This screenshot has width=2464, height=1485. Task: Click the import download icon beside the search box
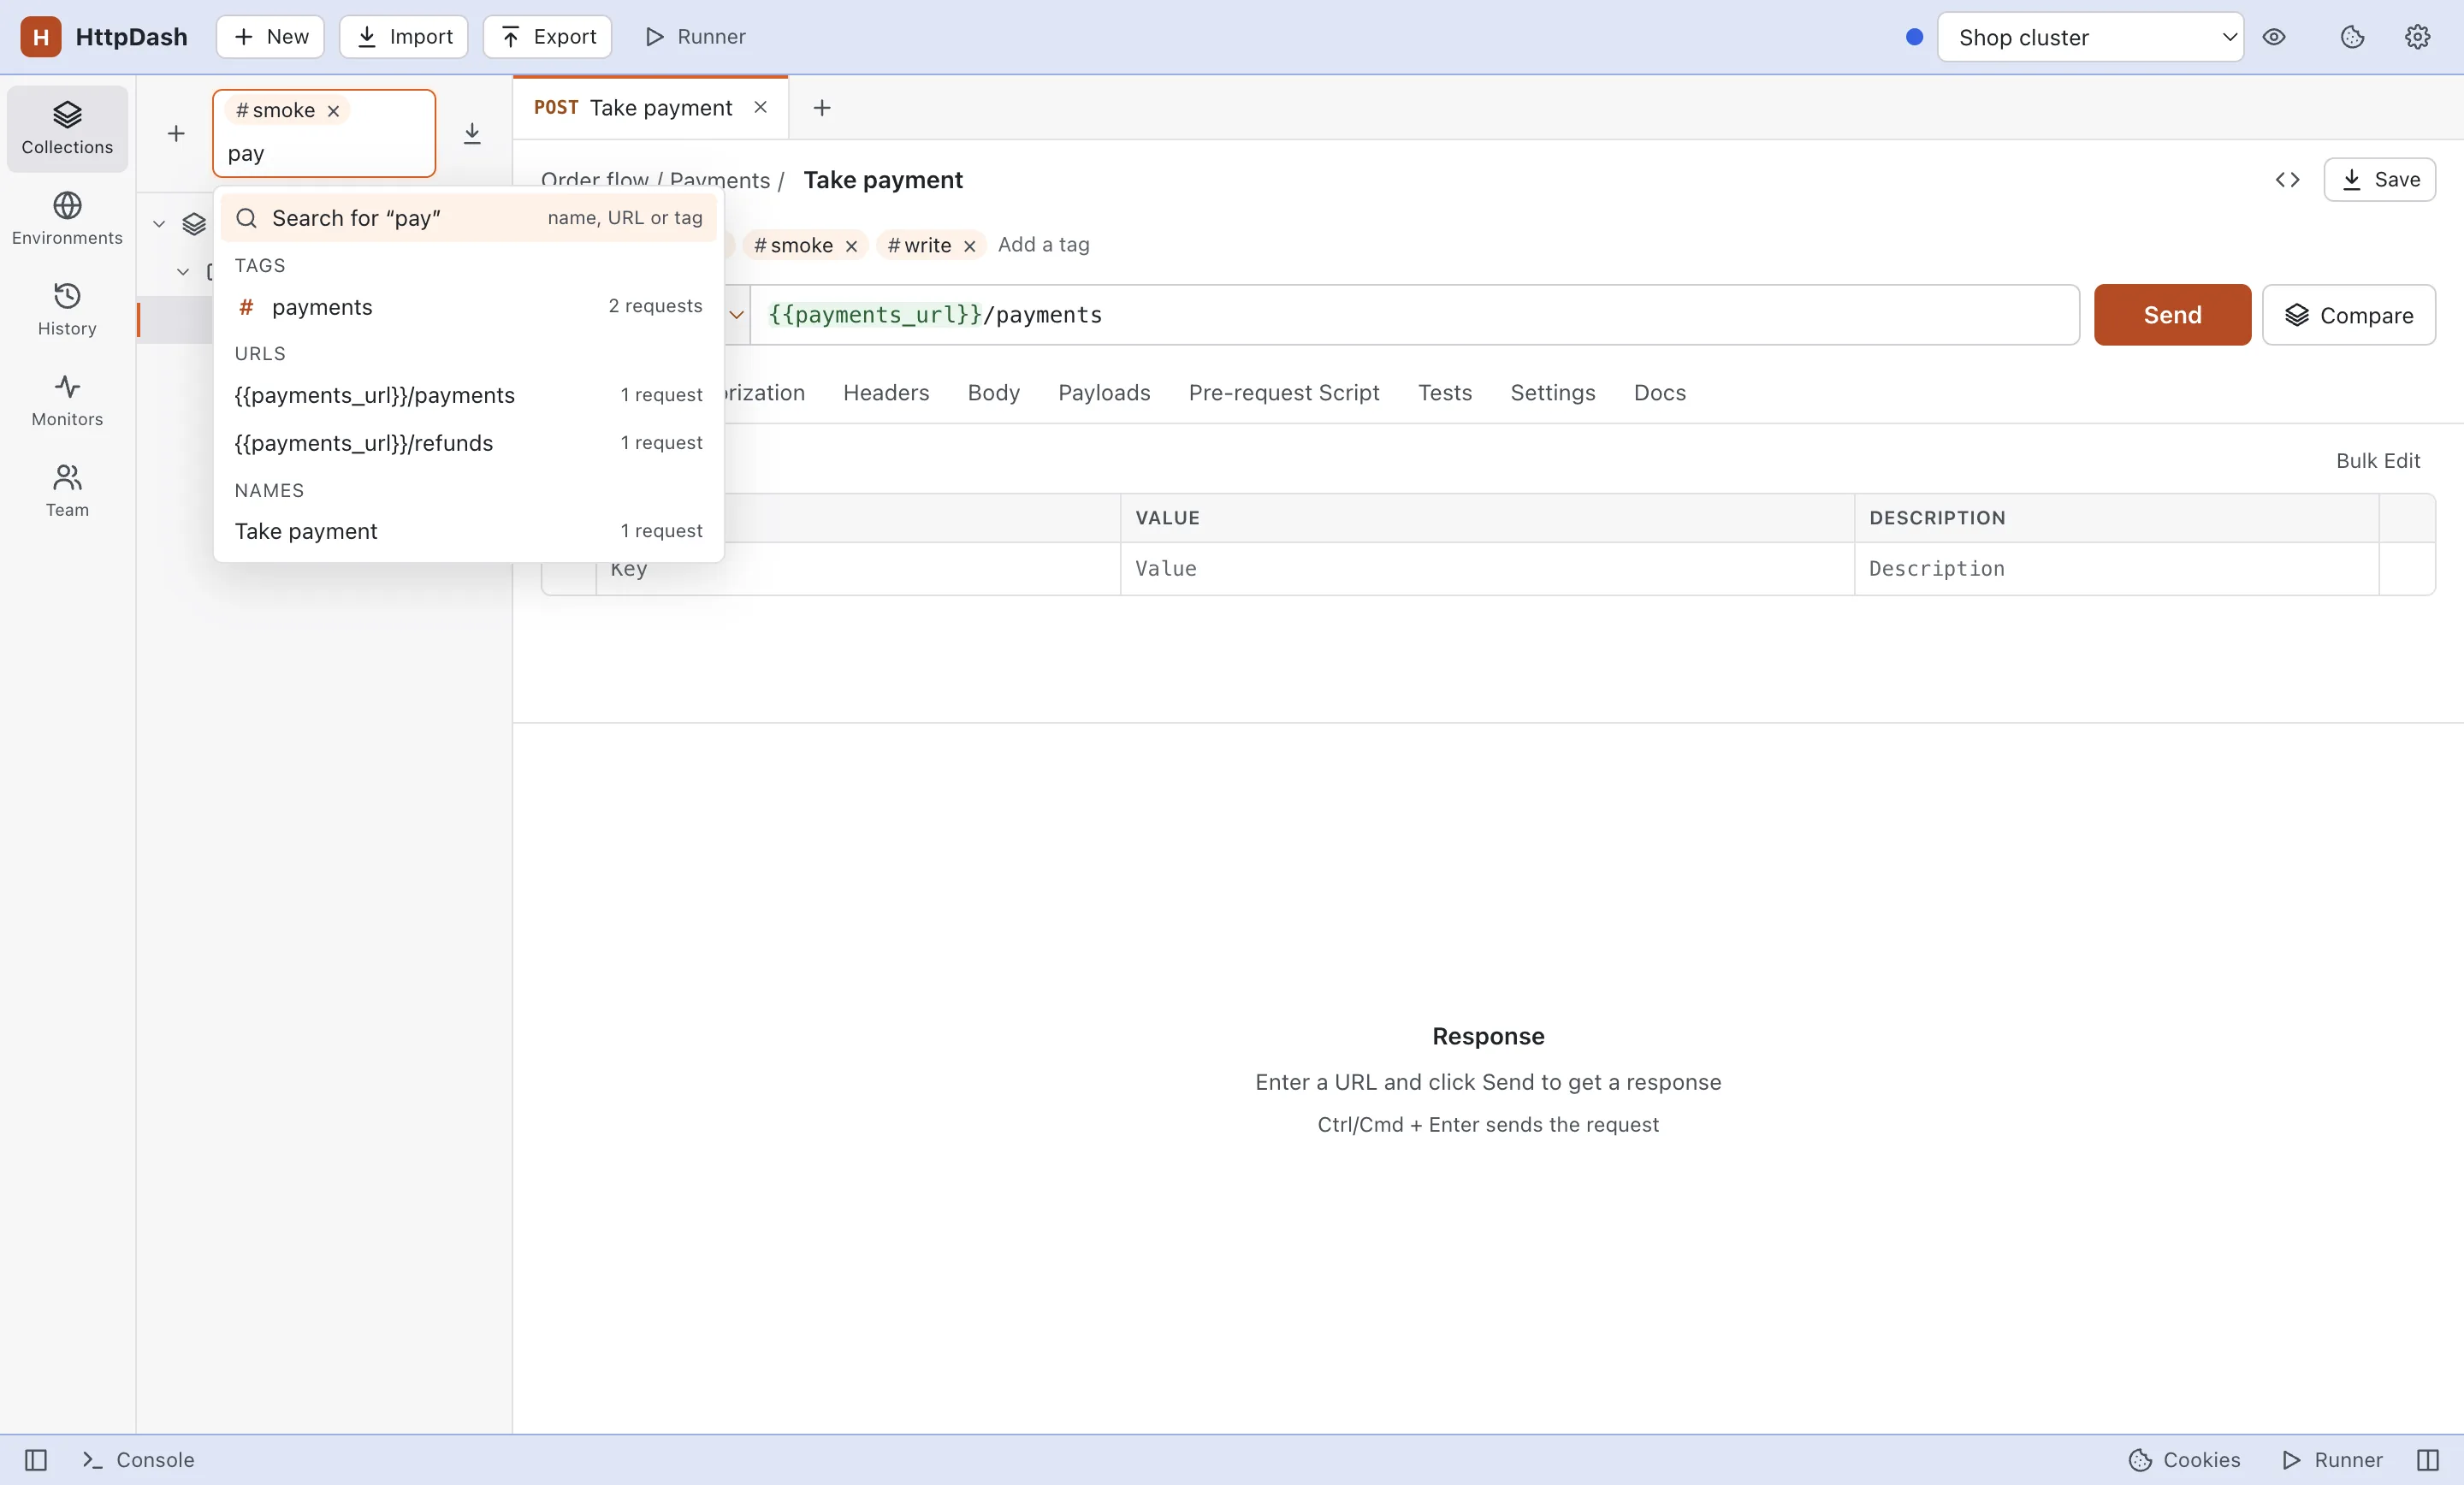pos(472,133)
